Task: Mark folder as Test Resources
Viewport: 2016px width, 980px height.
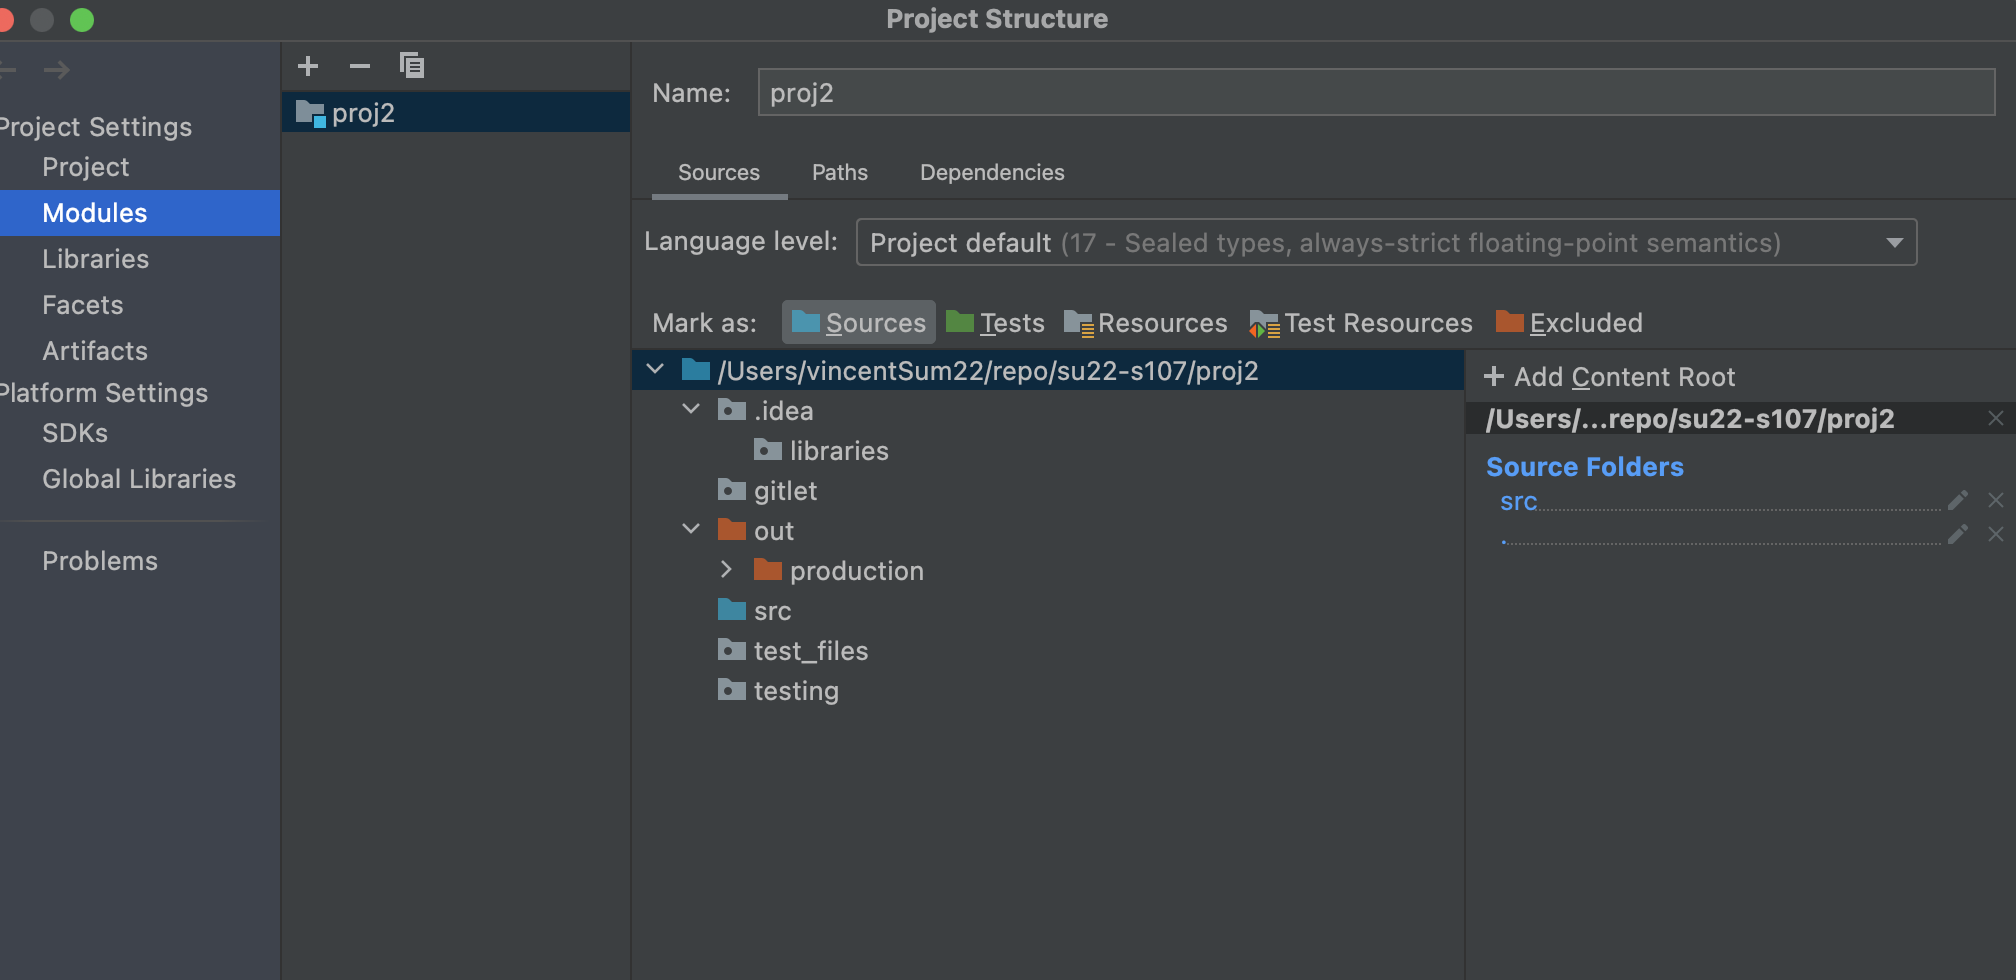Action: (x=1361, y=323)
